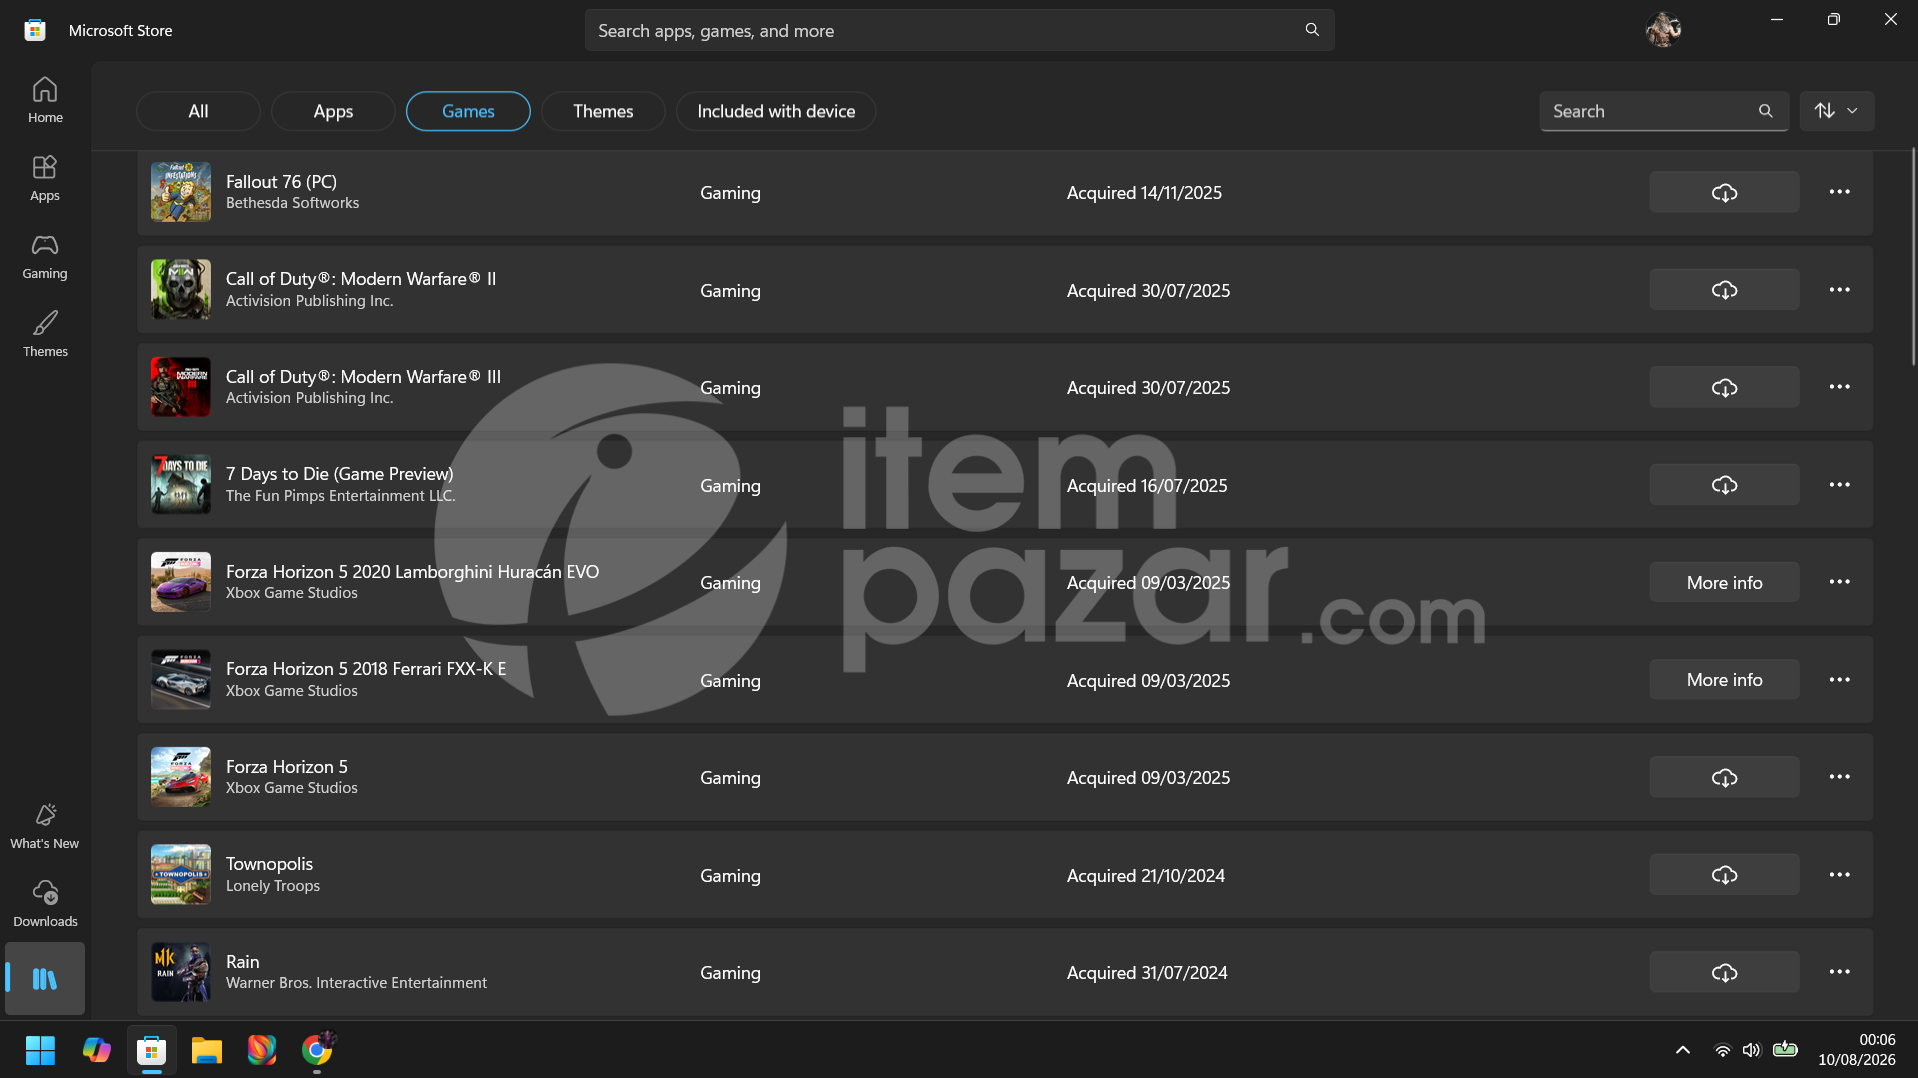Open the volume tray icon
1918x1078 pixels.
[1751, 1050]
